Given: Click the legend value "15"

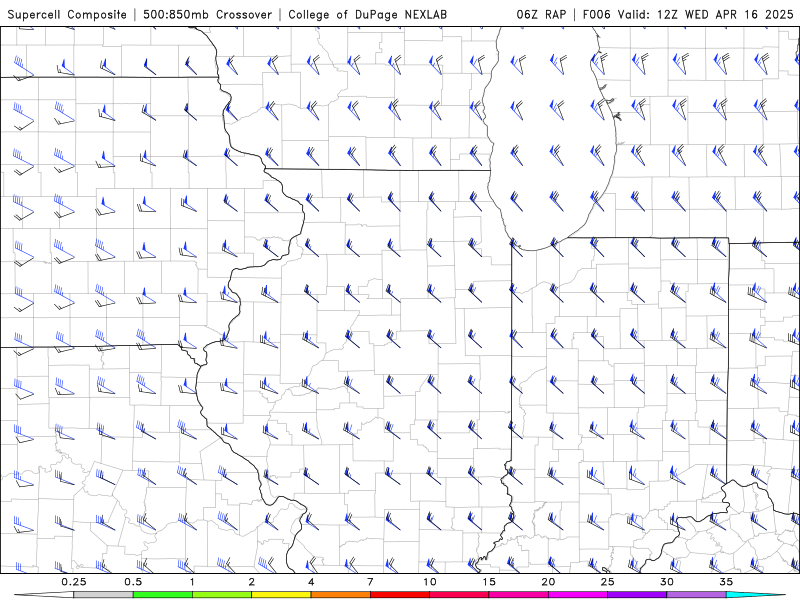Looking at the screenshot, I should pyautogui.click(x=489, y=582).
